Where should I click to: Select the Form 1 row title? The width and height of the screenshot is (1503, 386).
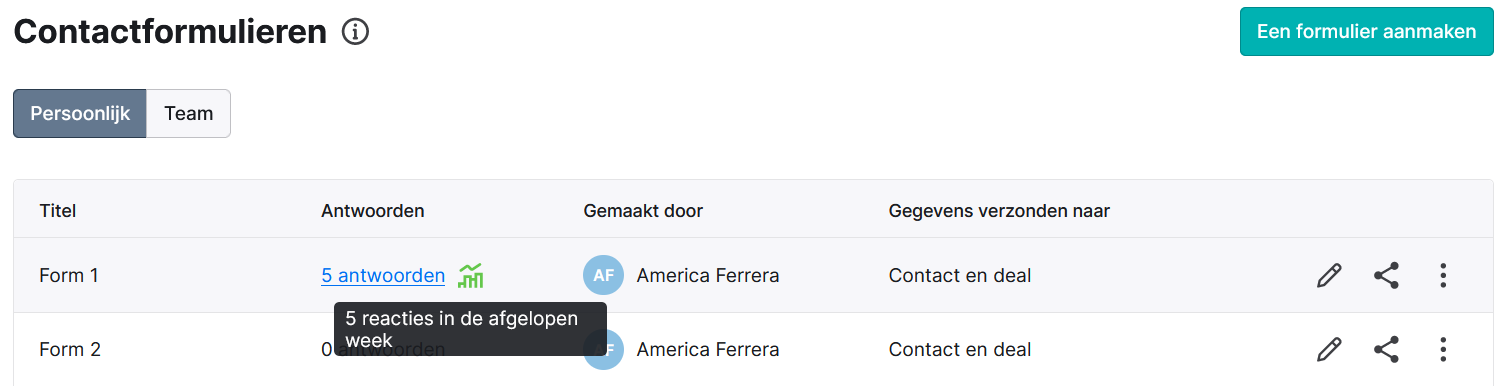[69, 275]
